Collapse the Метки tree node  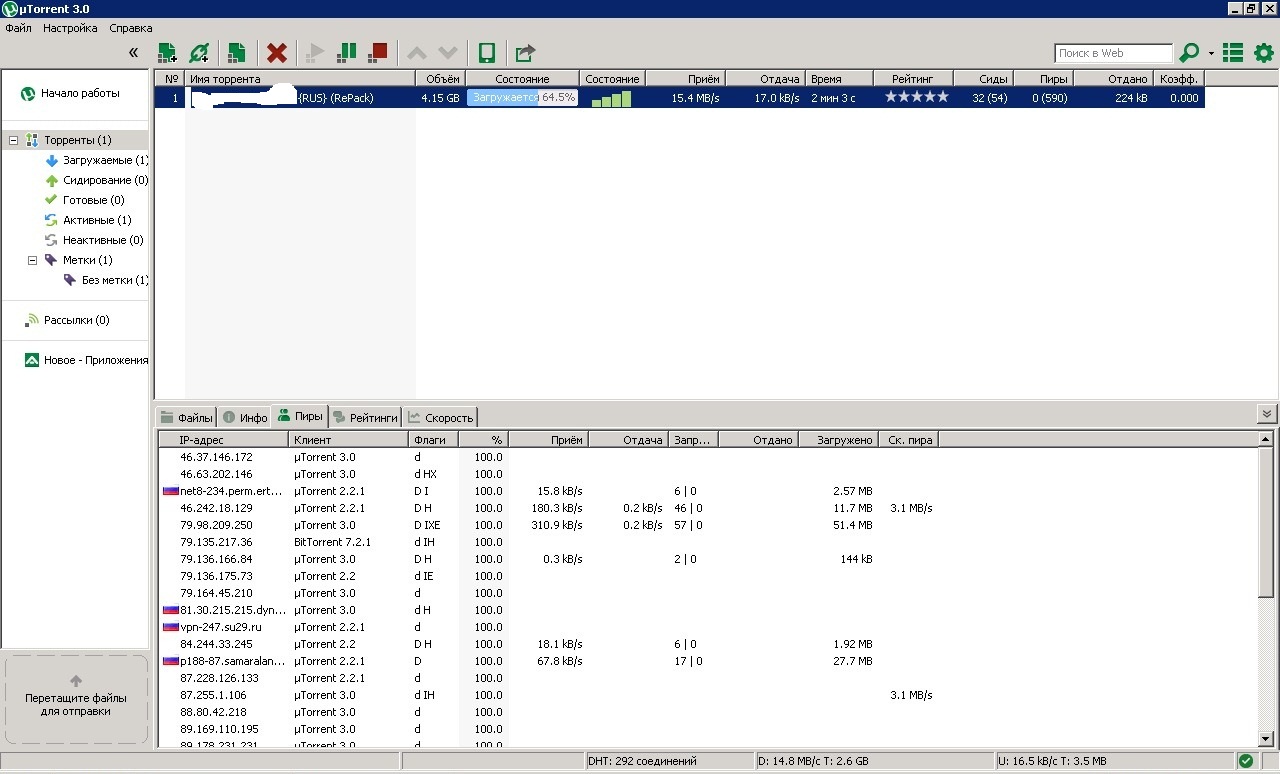click(x=32, y=260)
